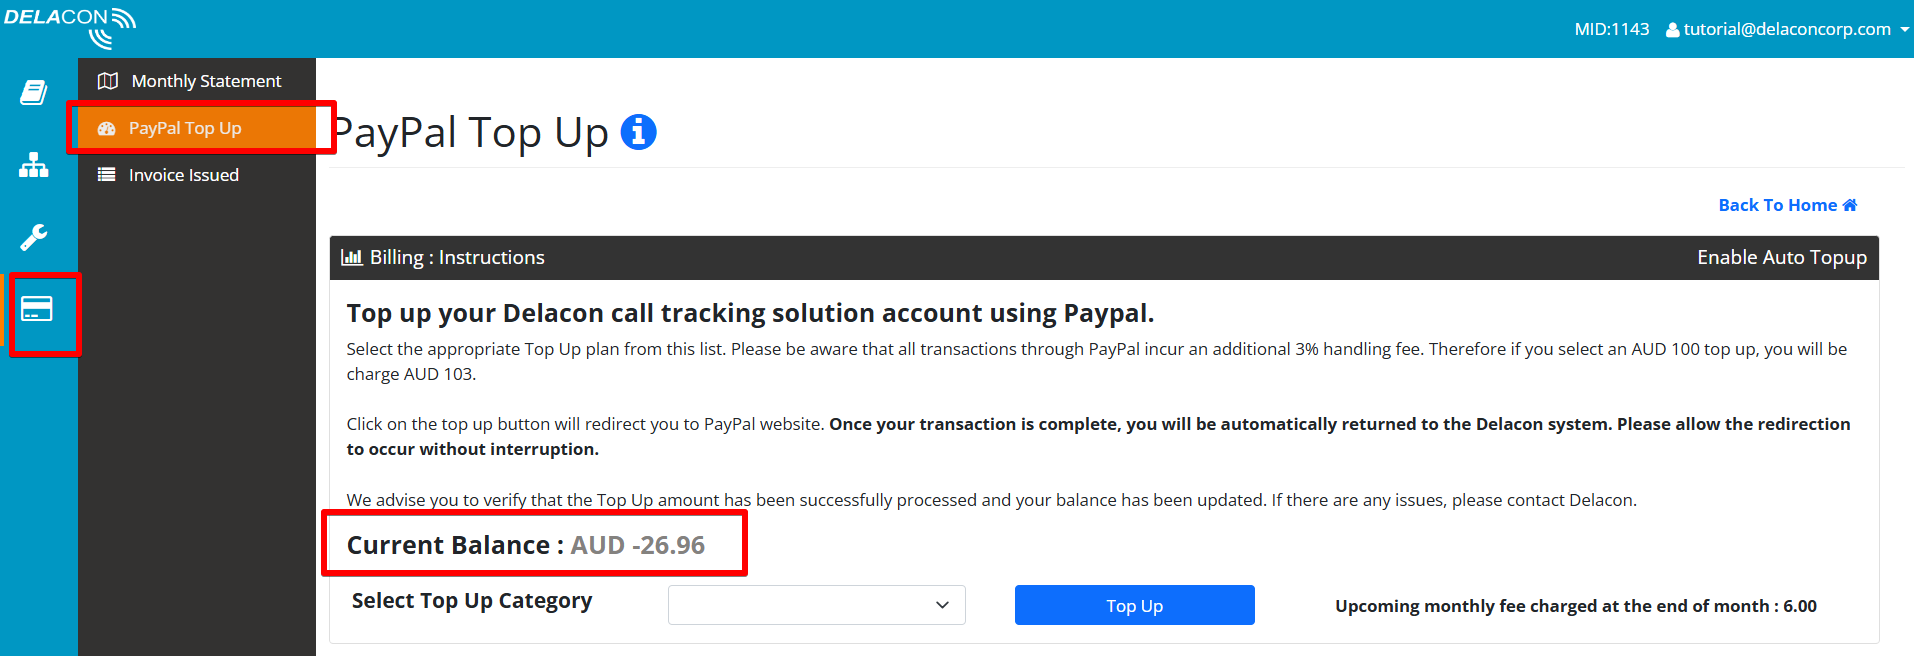
Task: Click the list icon beside Invoice Issued
Action: coord(106,175)
